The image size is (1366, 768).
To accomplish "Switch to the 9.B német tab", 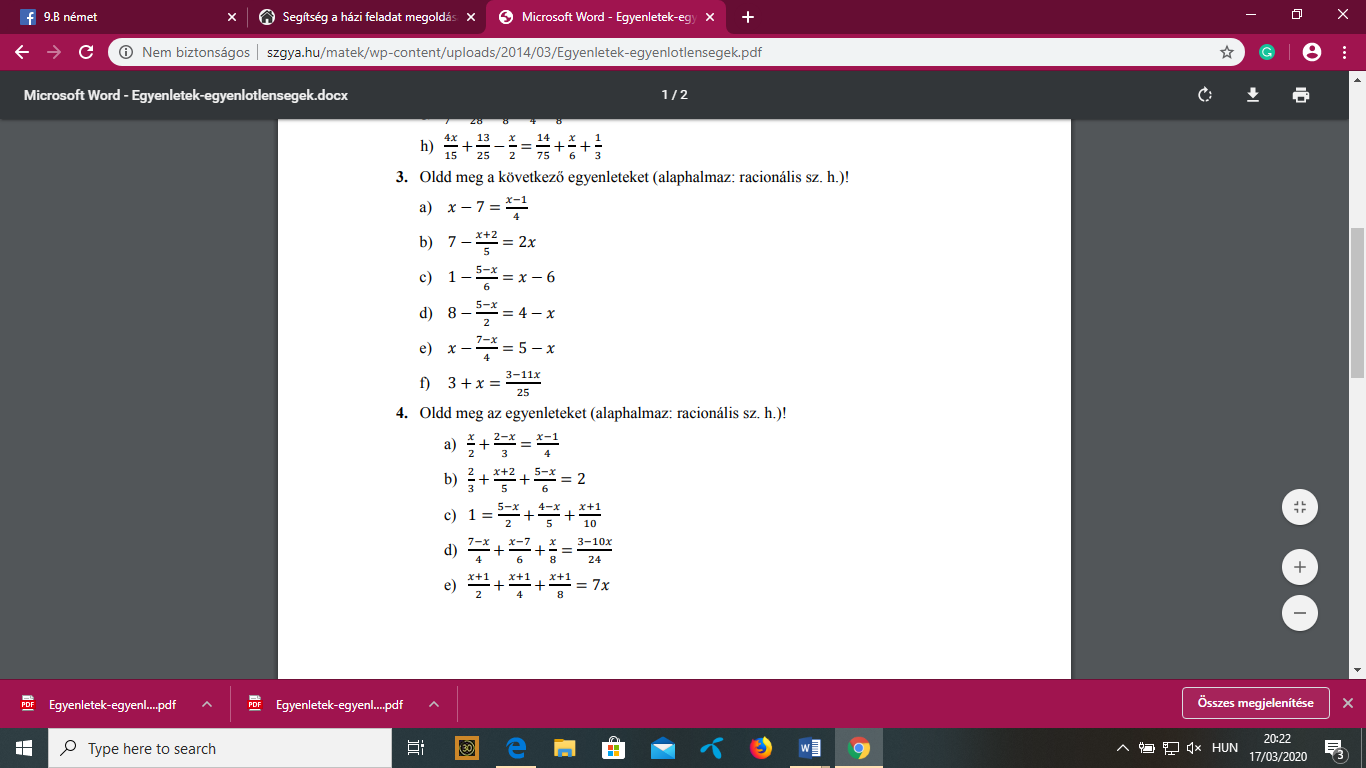I will coord(126,17).
